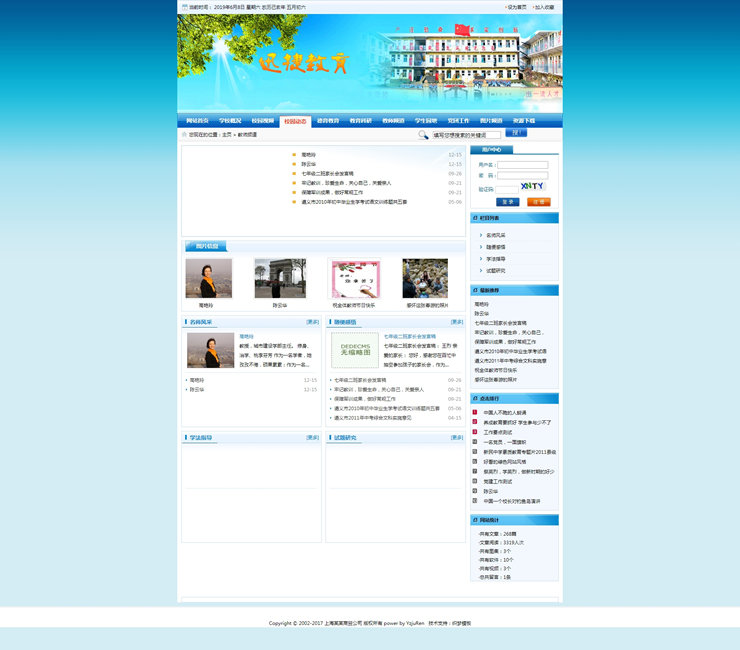Expand 试题研究 in the column list
Viewport: 740px width, 650px height.
495,271
